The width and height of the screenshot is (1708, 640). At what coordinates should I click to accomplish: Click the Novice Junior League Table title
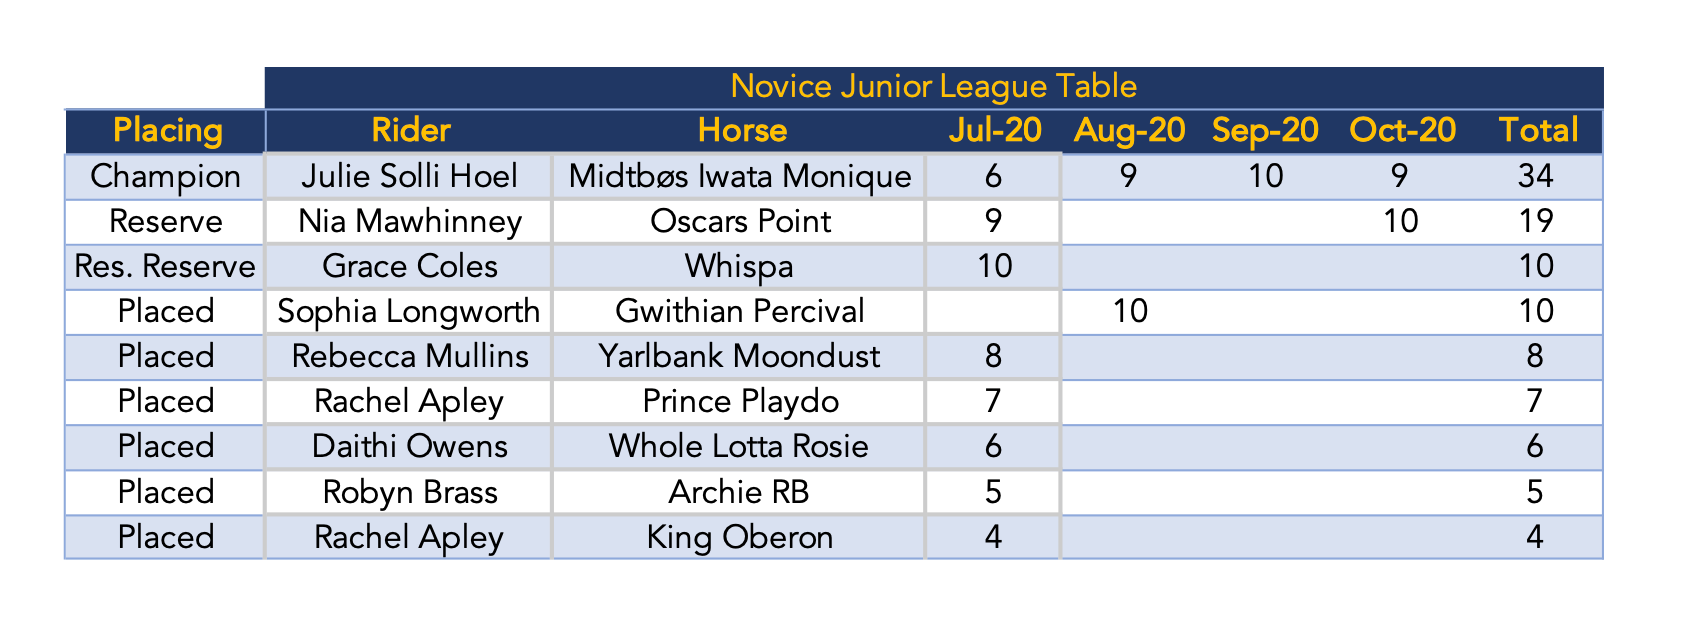point(933,87)
